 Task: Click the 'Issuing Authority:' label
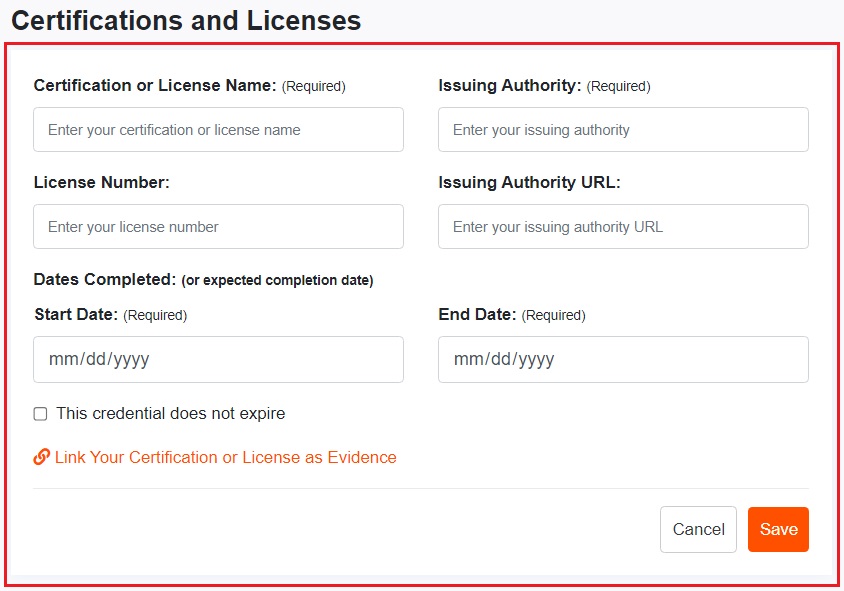(x=510, y=86)
